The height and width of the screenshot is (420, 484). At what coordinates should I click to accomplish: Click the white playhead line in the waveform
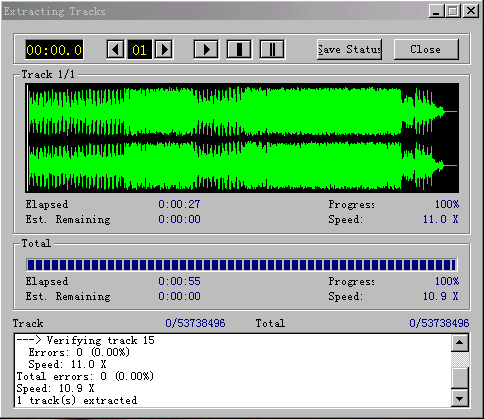(x=27, y=138)
